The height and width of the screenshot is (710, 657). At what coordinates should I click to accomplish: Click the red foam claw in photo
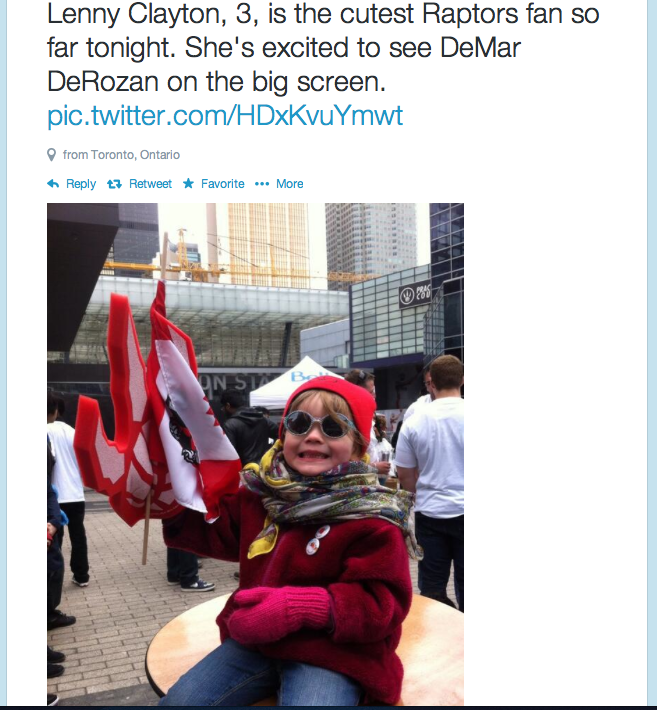pos(118,417)
